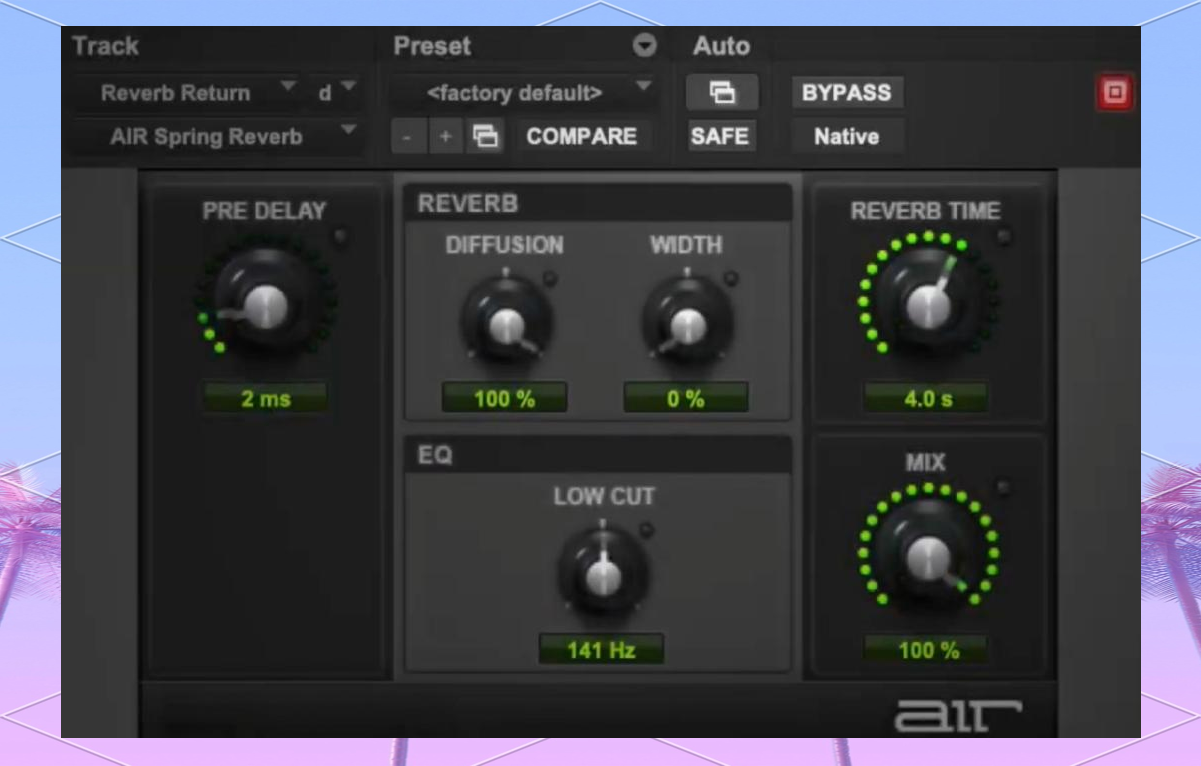The image size is (1201, 766).
Task: Open the plug-in automation enable window icon
Action: [x=721, y=93]
